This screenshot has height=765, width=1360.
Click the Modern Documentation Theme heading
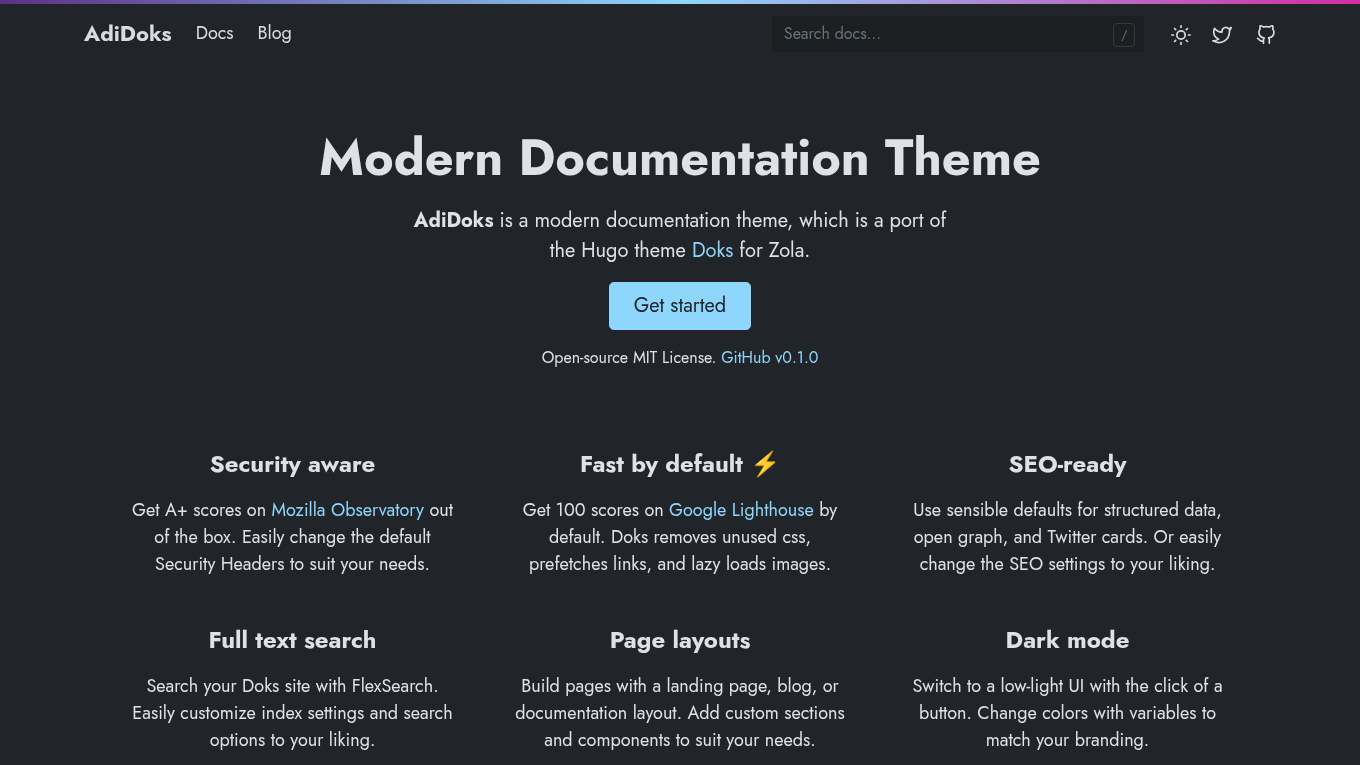[679, 158]
